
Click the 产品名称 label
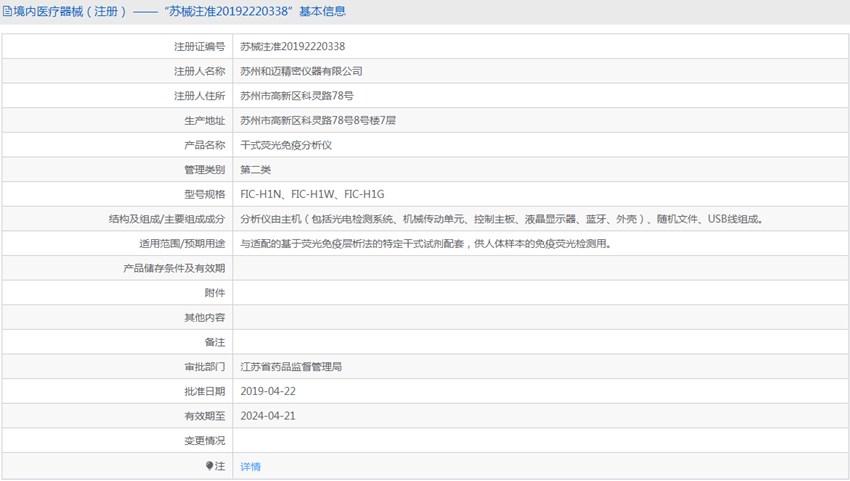(x=204, y=145)
